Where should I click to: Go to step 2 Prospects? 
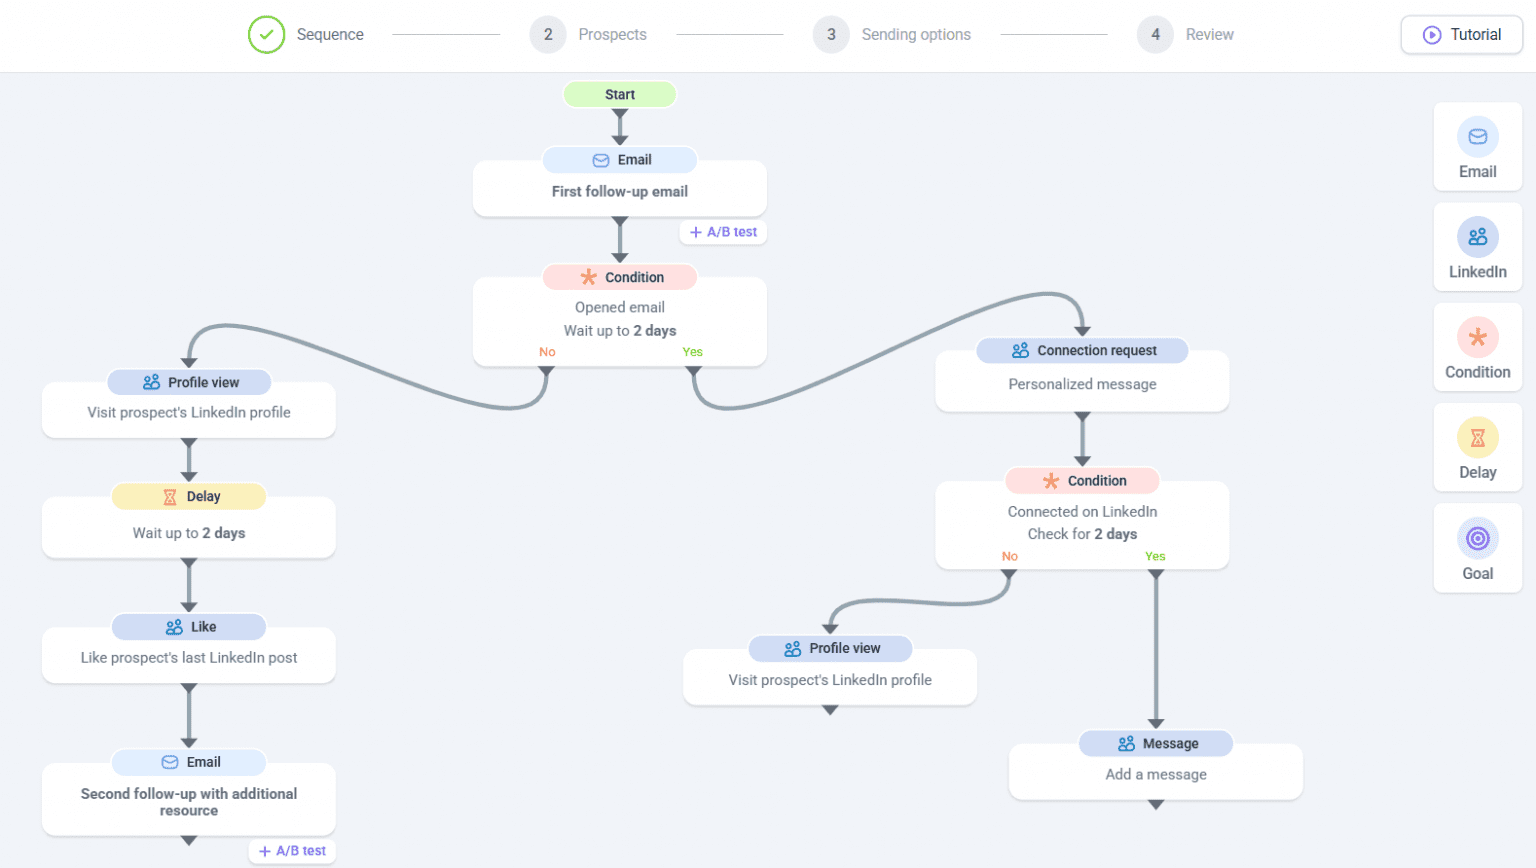[588, 34]
